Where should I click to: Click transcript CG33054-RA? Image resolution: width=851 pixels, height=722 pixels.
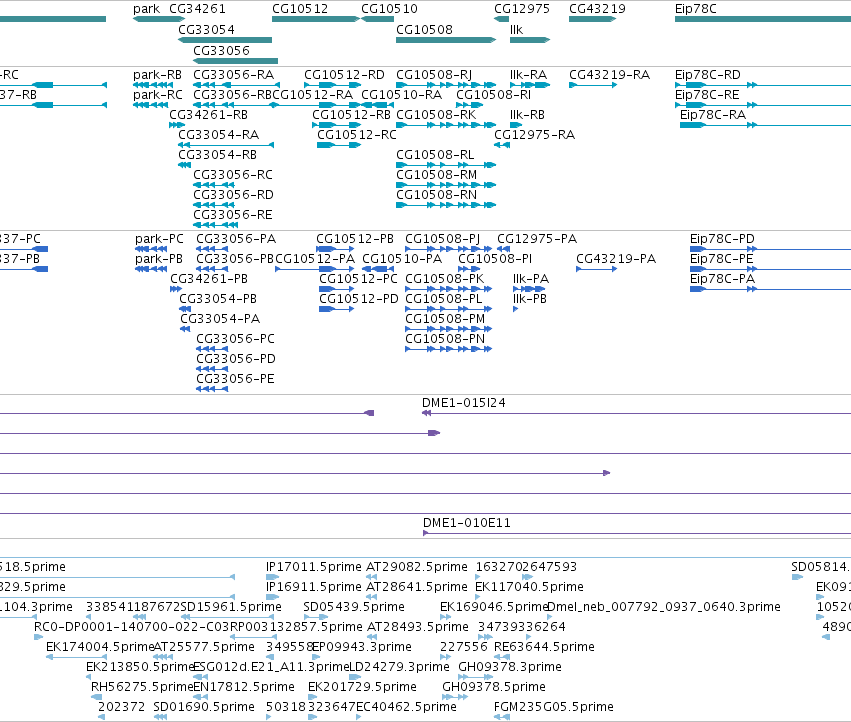click(218, 135)
